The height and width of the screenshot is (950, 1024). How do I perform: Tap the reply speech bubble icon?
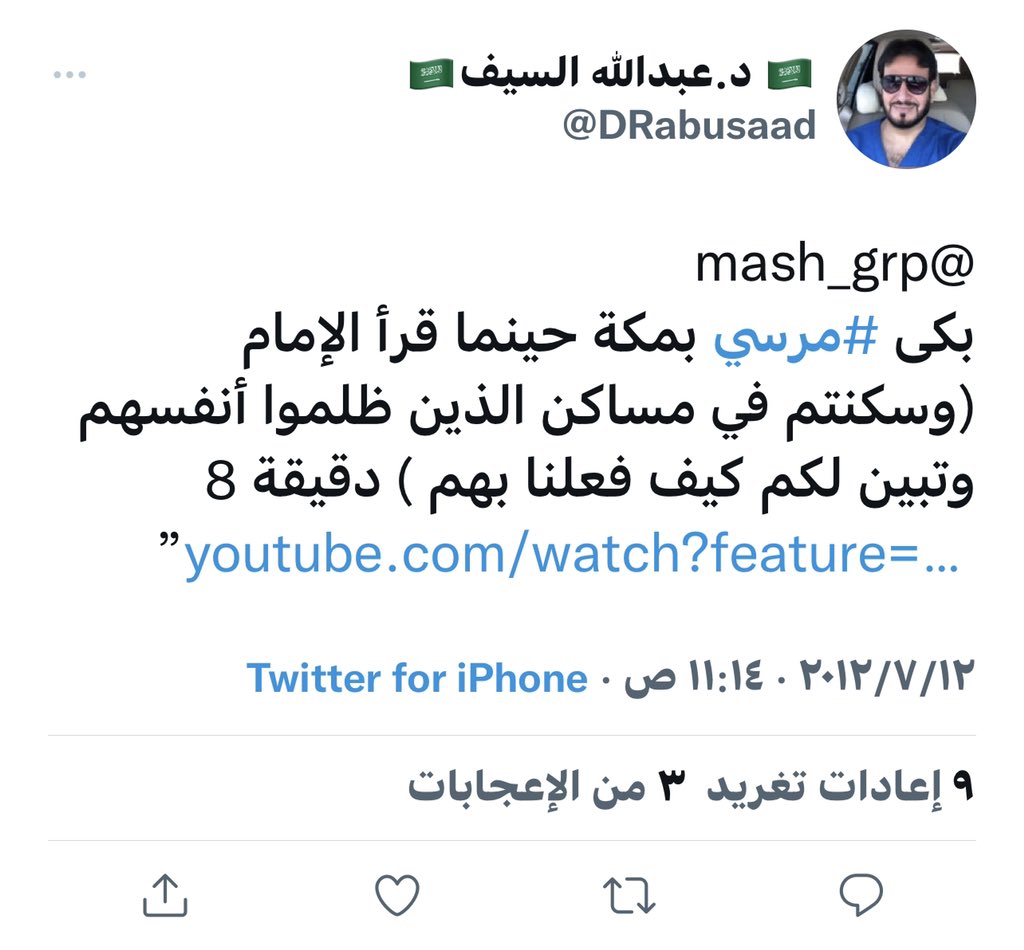[x=861, y=895]
